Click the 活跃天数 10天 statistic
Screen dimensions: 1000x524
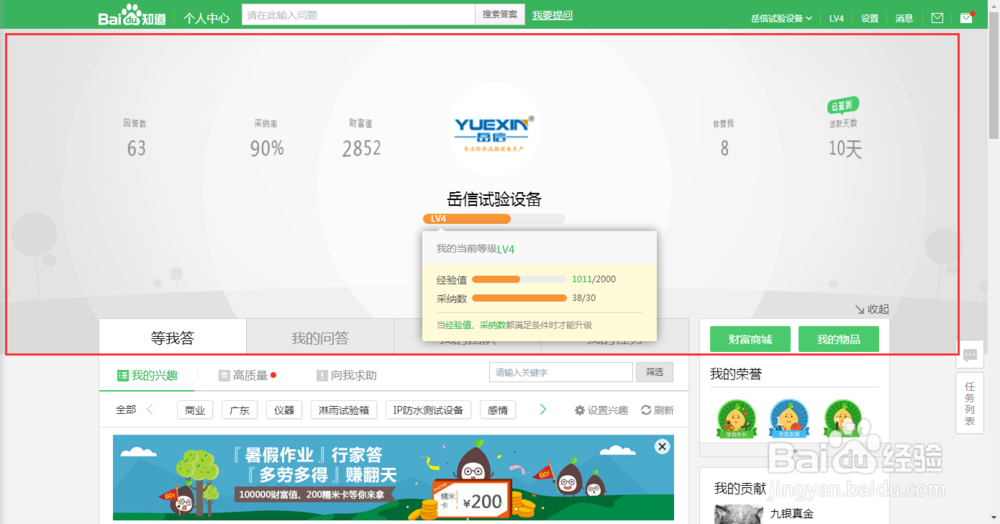(844, 140)
